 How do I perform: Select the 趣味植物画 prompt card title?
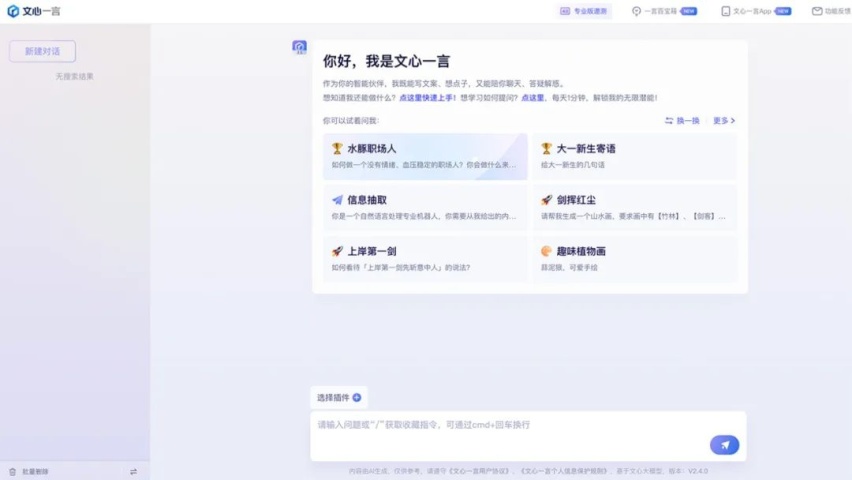coord(581,251)
